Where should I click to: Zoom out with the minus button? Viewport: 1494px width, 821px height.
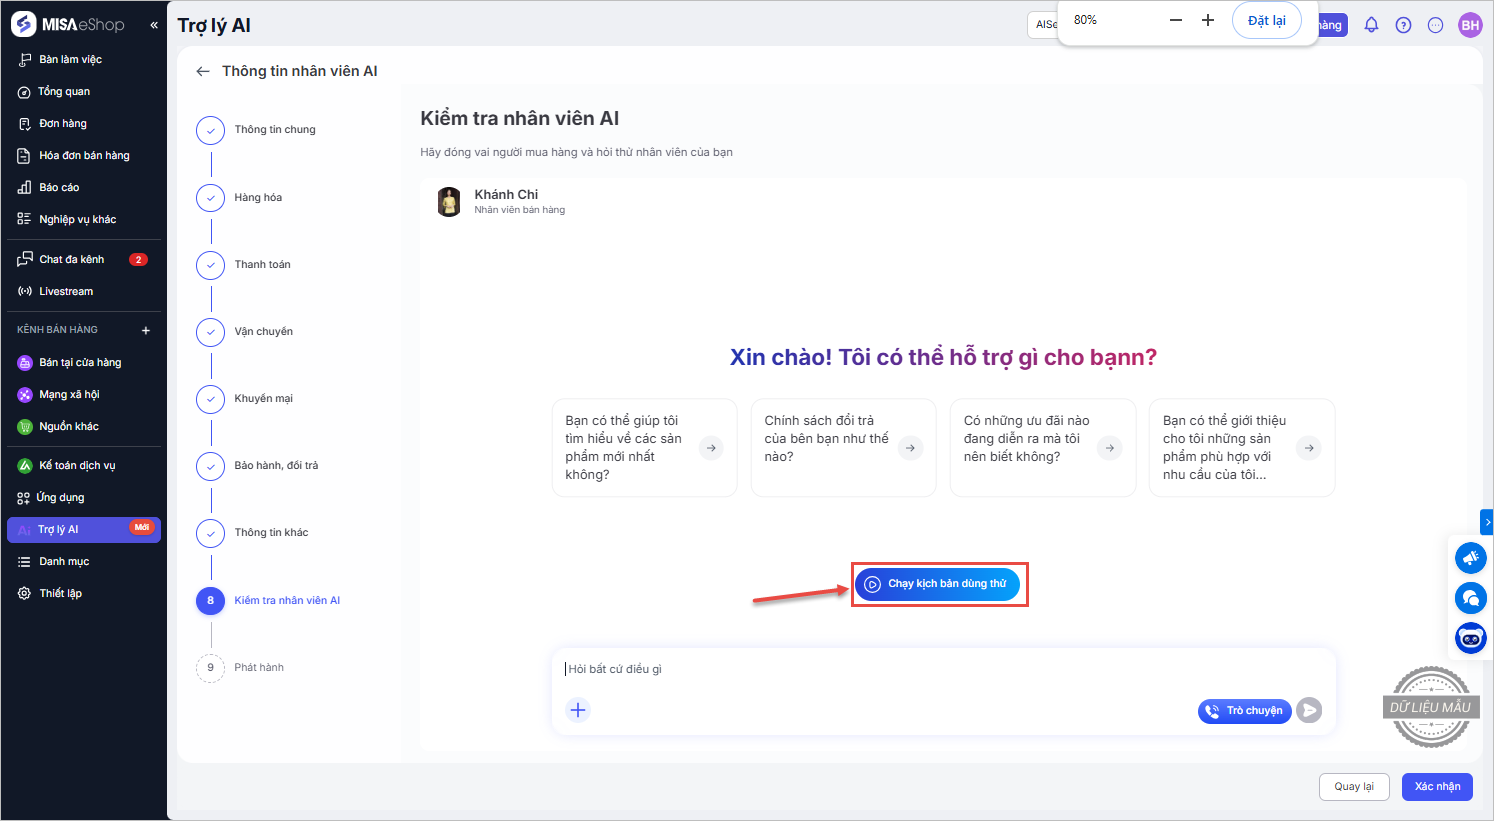click(1176, 20)
